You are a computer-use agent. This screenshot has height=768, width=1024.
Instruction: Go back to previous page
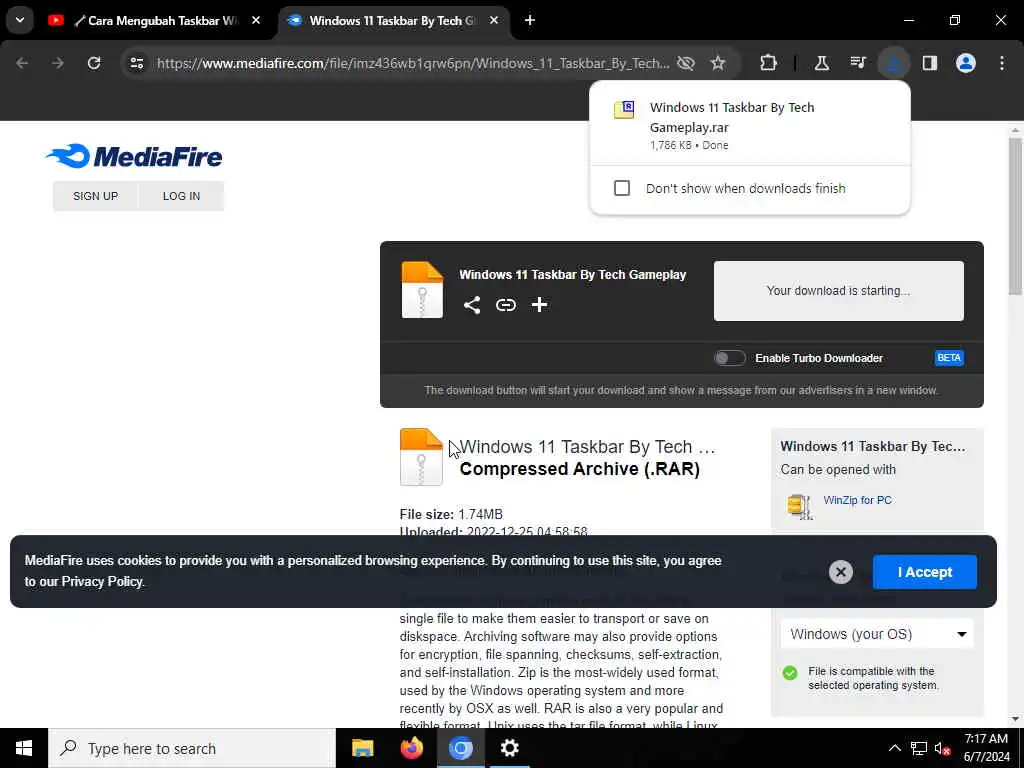tap(22, 63)
